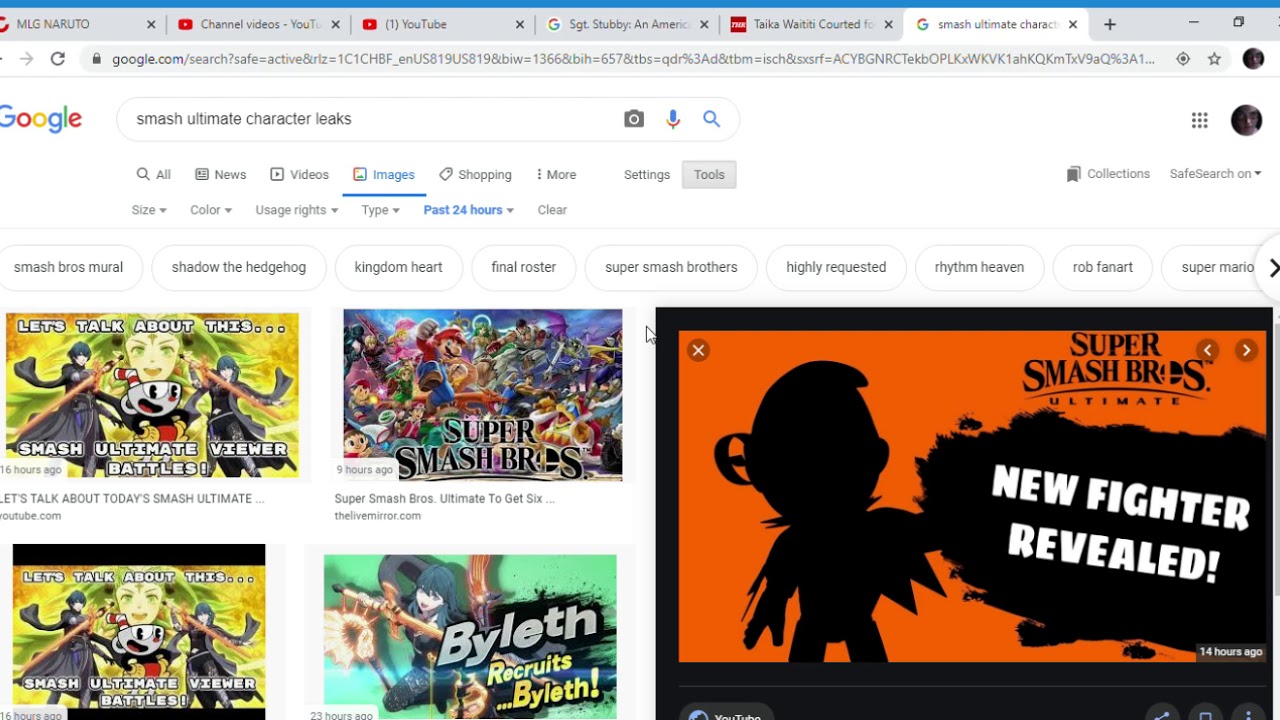1280x720 pixels.
Task: Expand the More search categories menu
Action: pyautogui.click(x=556, y=174)
